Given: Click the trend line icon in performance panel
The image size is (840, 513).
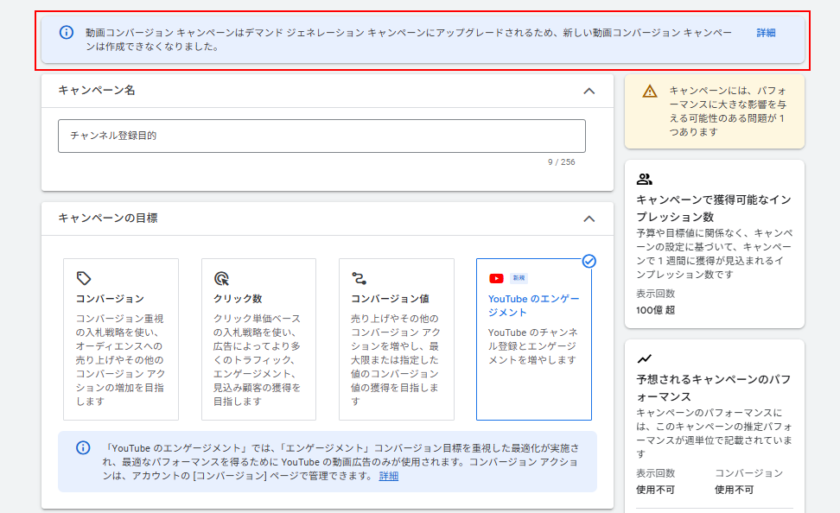Looking at the screenshot, I should point(644,358).
